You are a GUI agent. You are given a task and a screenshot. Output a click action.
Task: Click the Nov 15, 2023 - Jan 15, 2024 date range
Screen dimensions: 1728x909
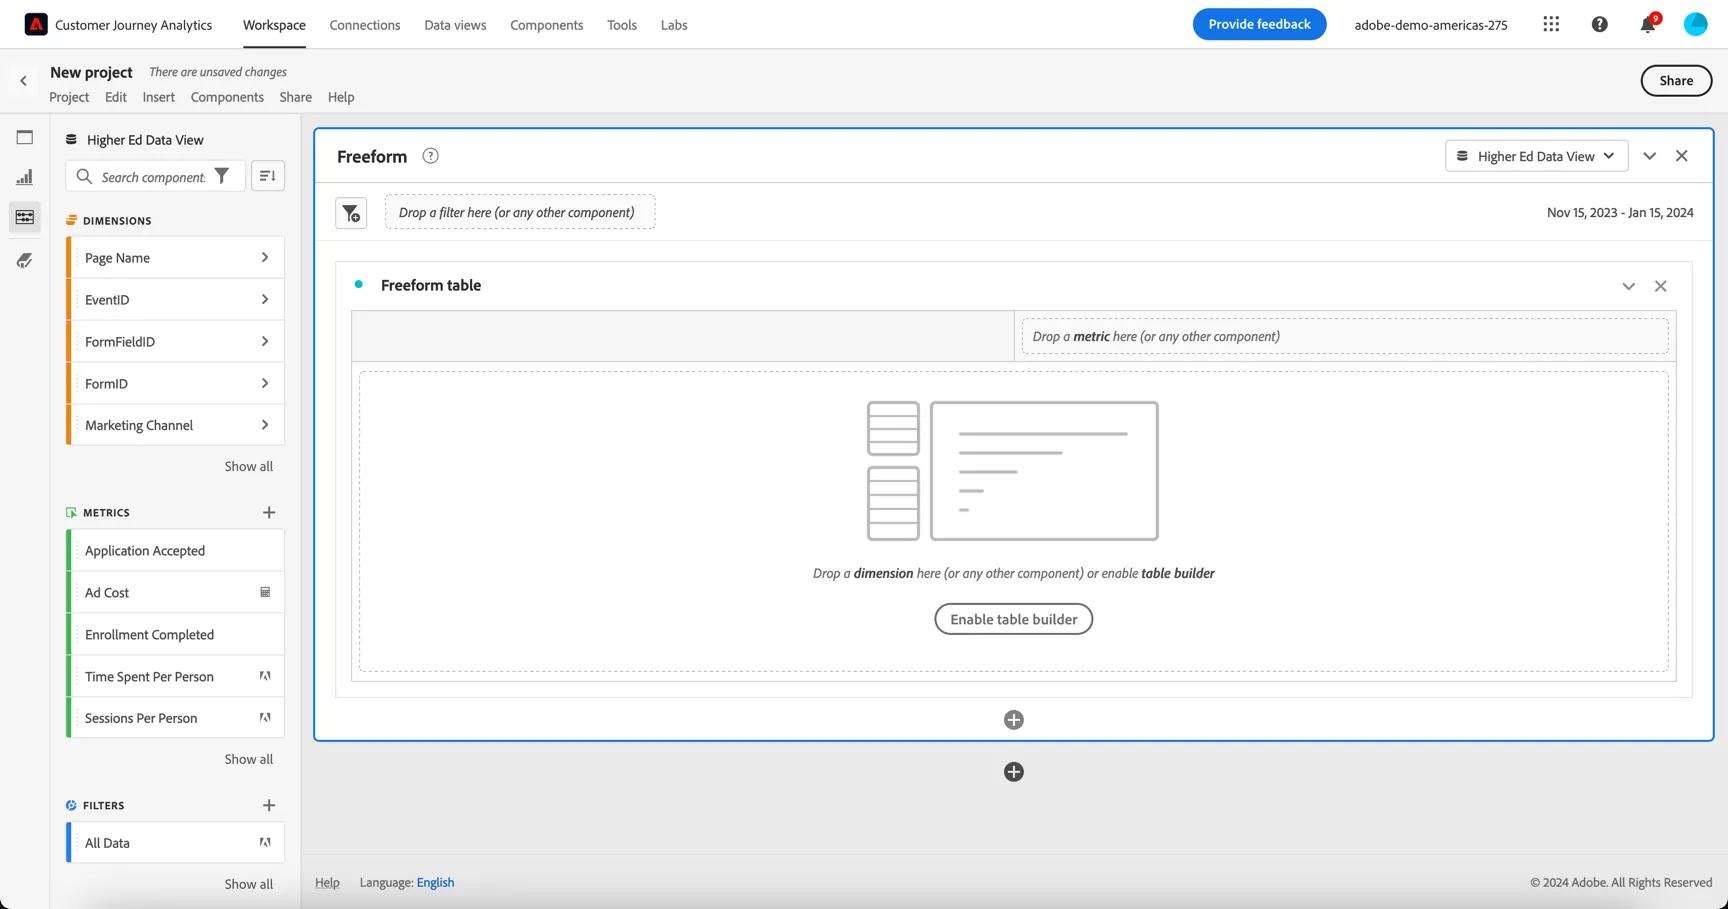(x=1620, y=212)
